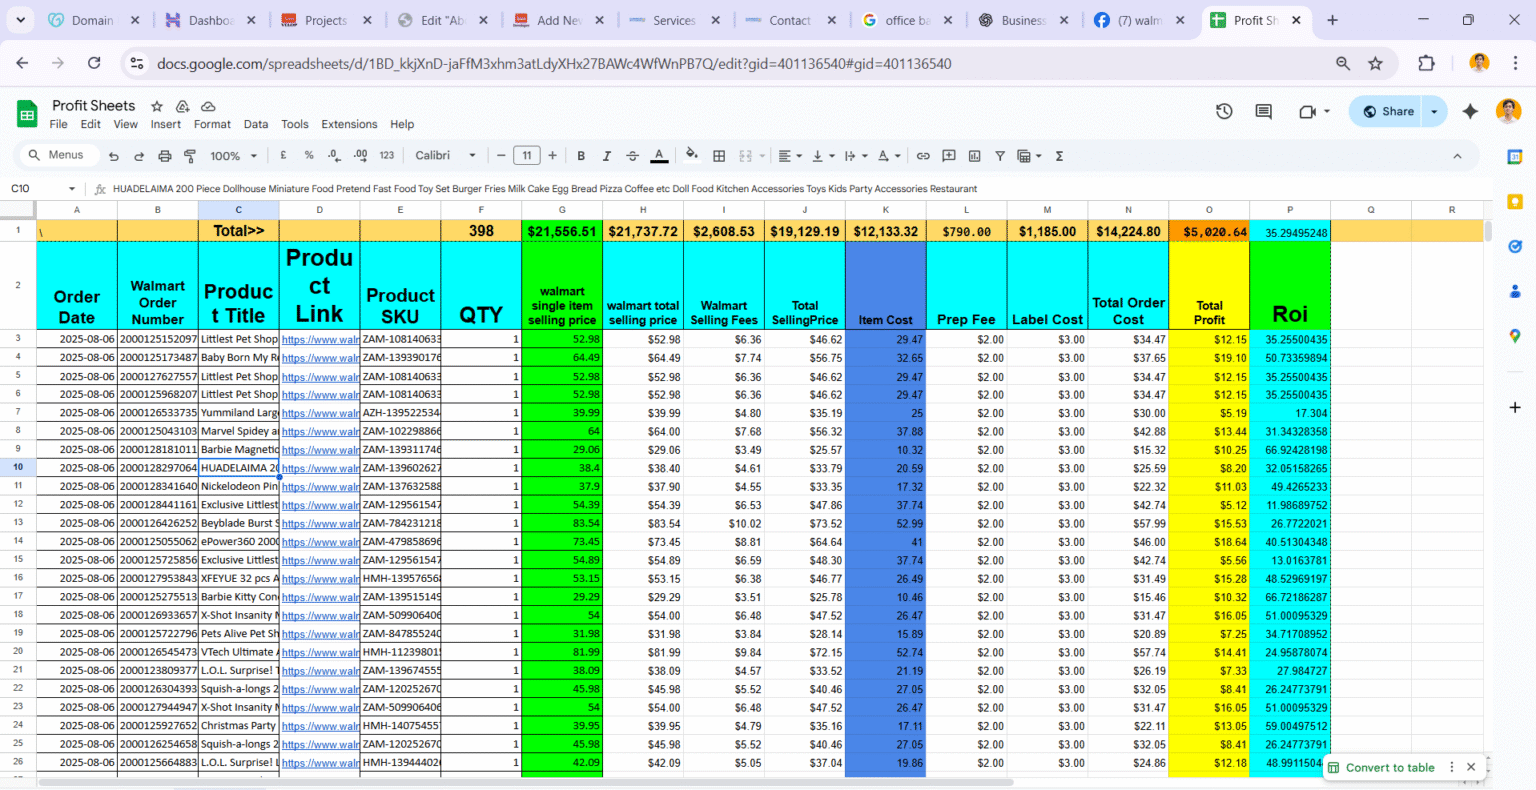This screenshot has width=1536, height=790.
Task: Toggle bold formatting
Action: (x=581, y=156)
